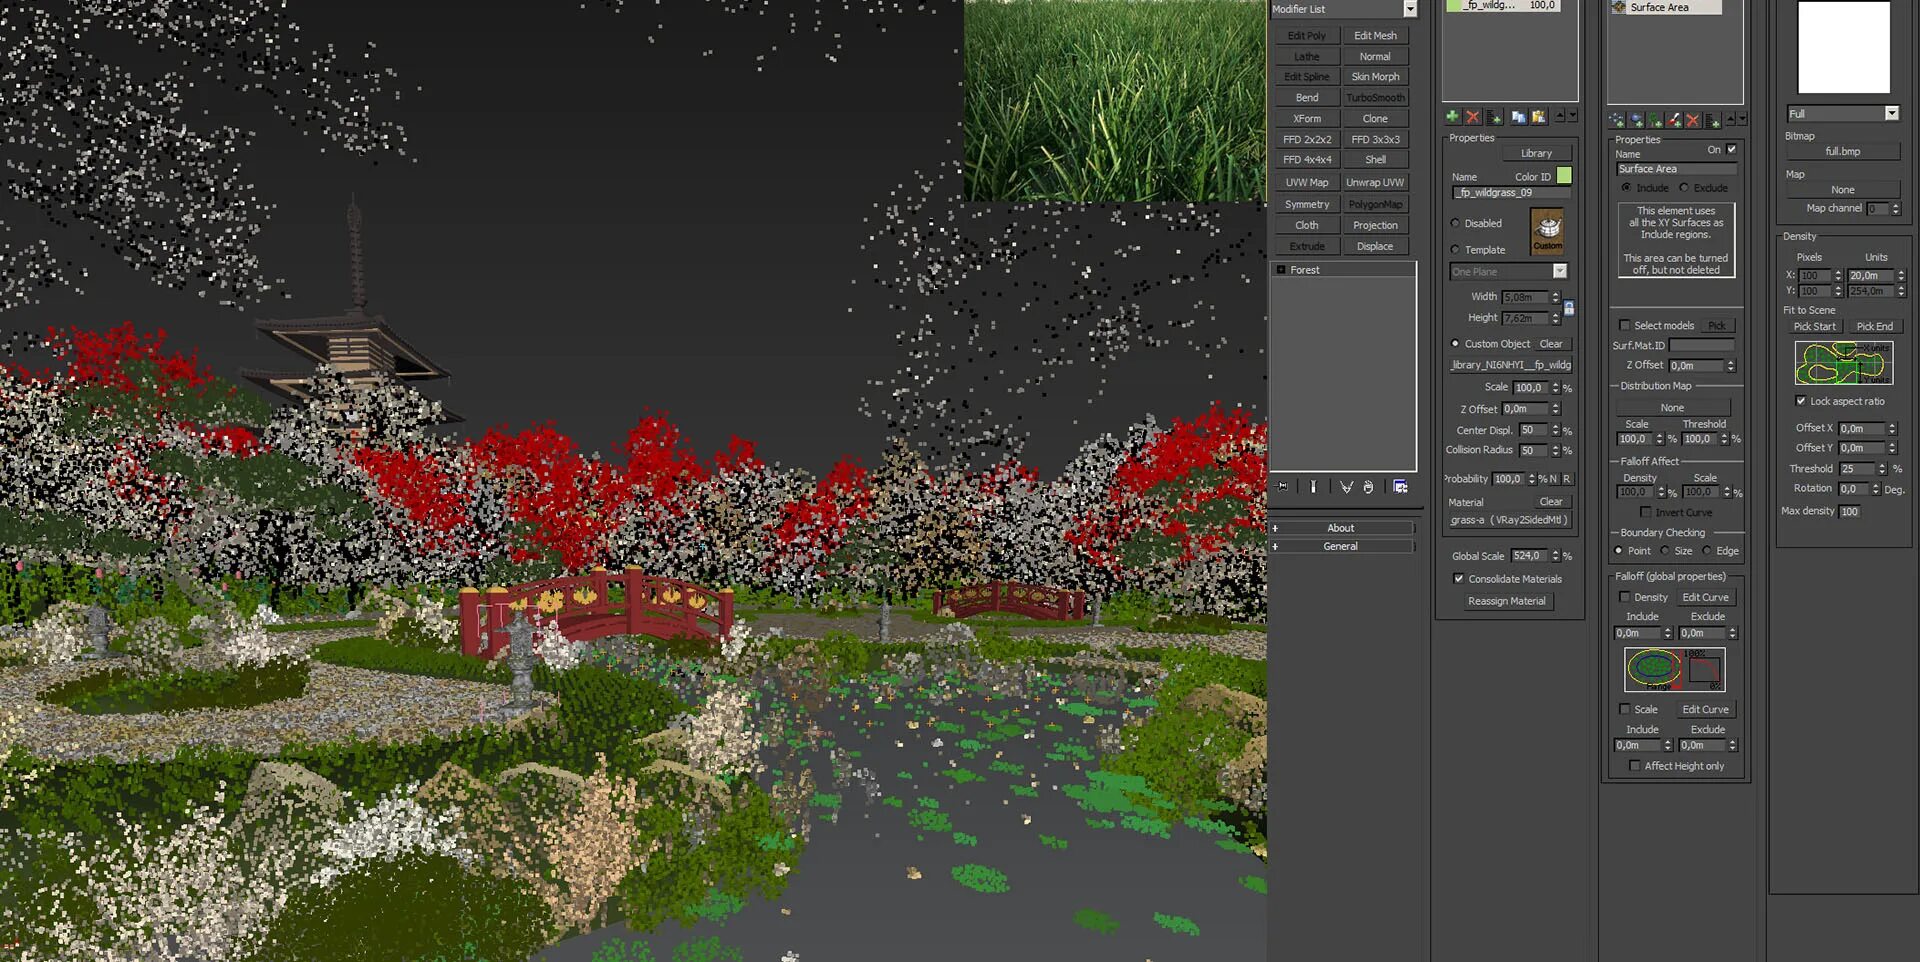
Task: Delete the selected area with the red X icon
Action: [x=1473, y=117]
